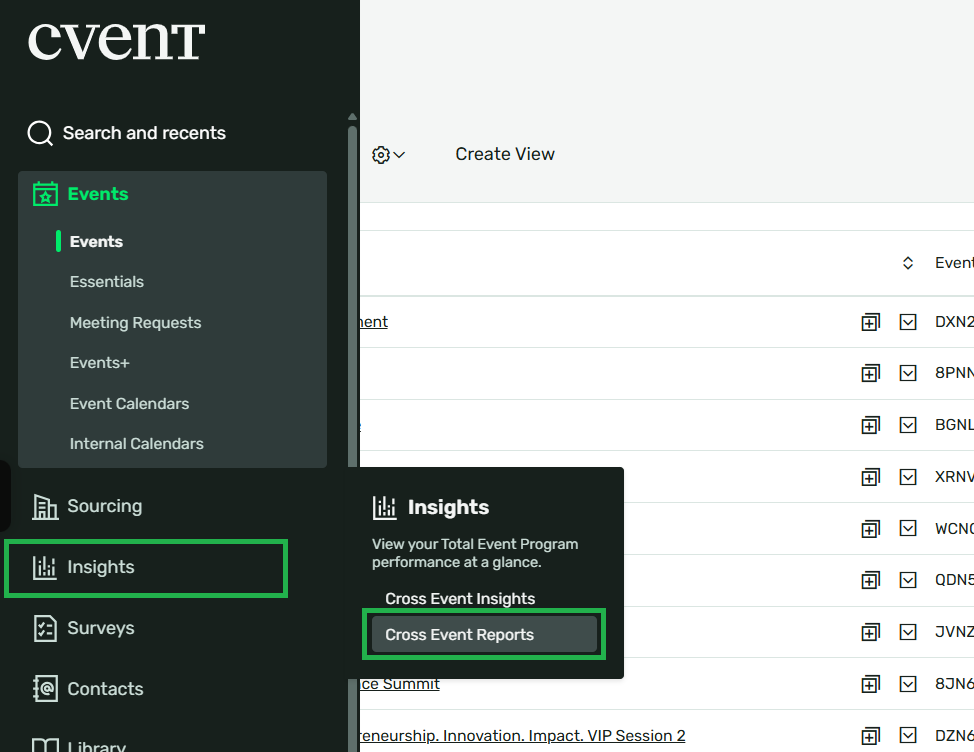Click the plus-box icon in the BGNL row
974x752 pixels.
click(870, 425)
